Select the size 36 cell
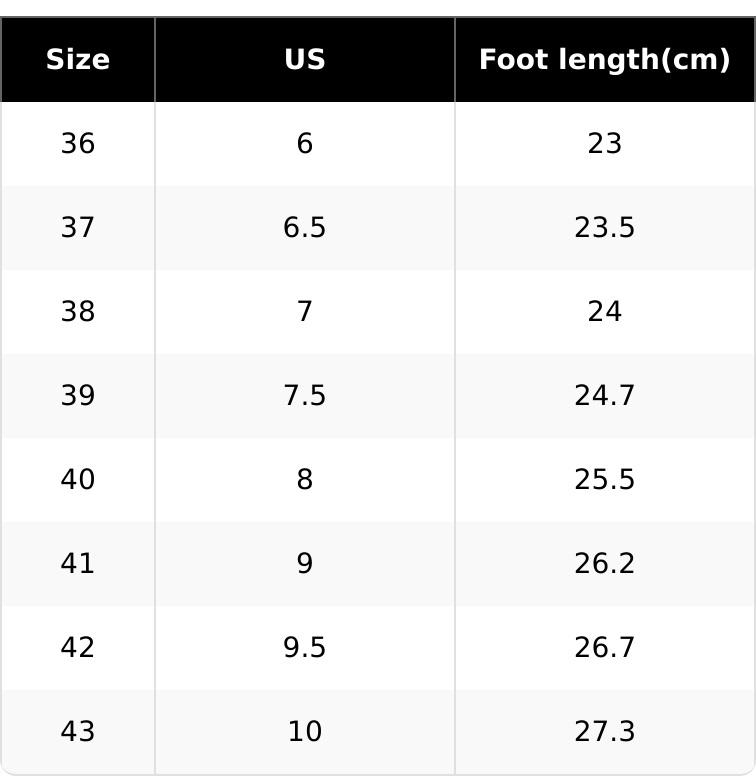This screenshot has height=776, width=756. click(78, 144)
